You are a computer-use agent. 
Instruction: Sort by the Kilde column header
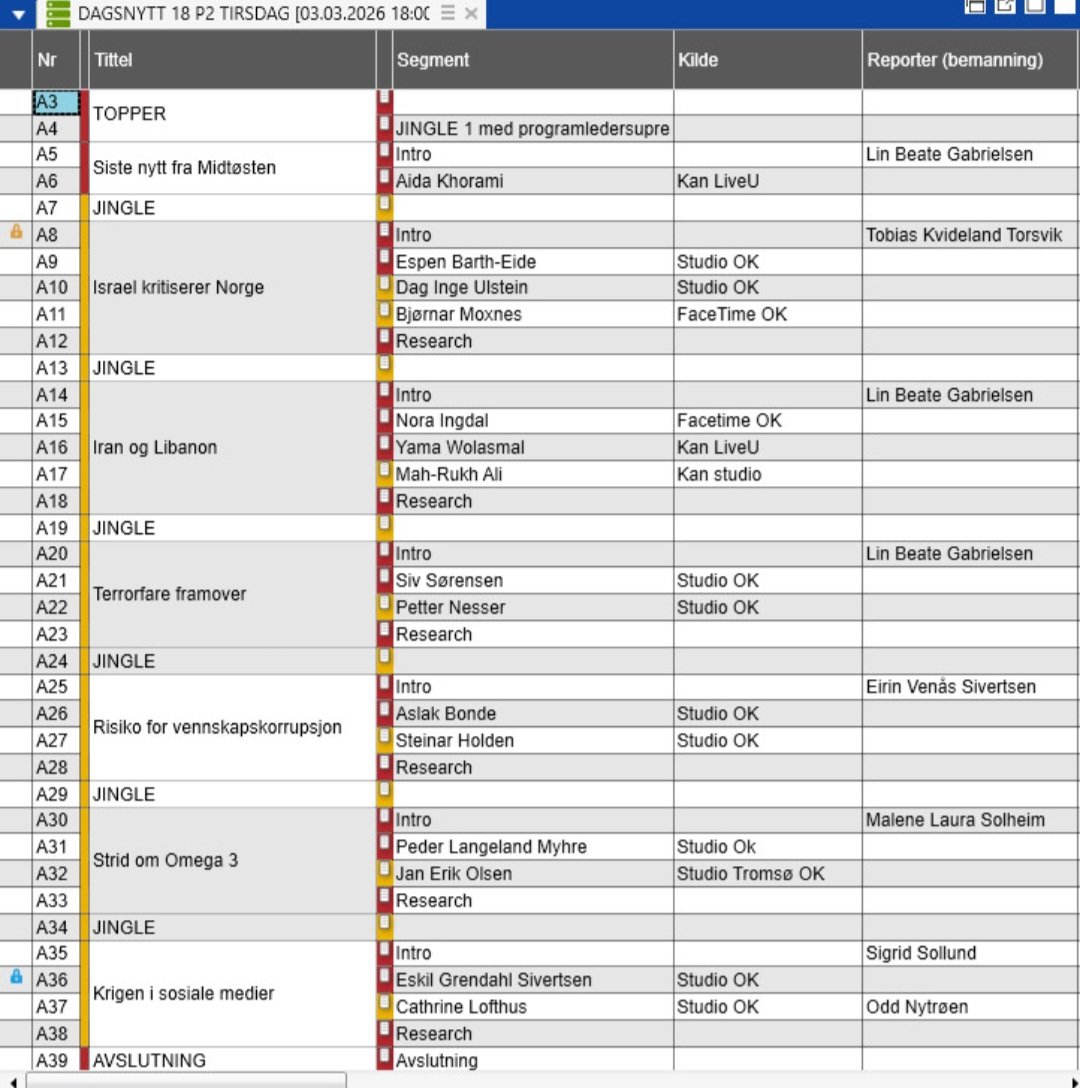(768, 60)
